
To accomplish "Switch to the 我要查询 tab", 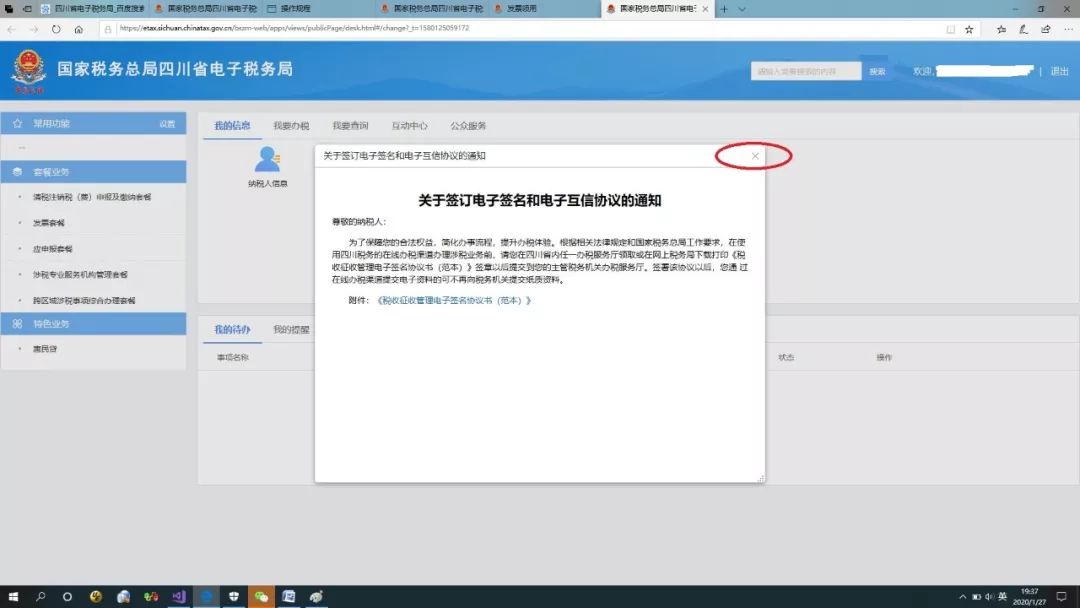I will click(x=350, y=126).
